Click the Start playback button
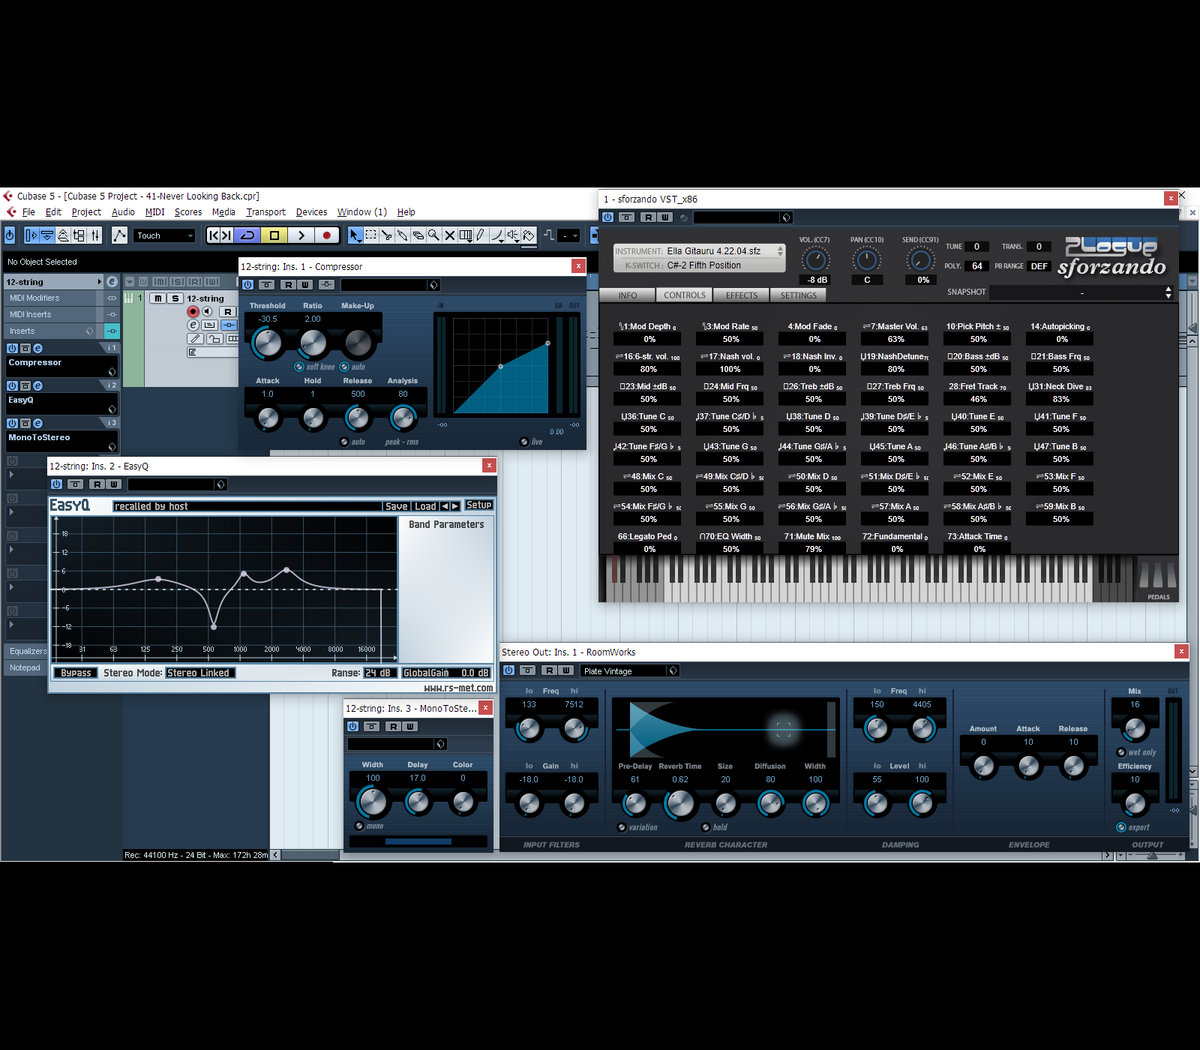The image size is (1200, 1050). pyautogui.click(x=300, y=236)
